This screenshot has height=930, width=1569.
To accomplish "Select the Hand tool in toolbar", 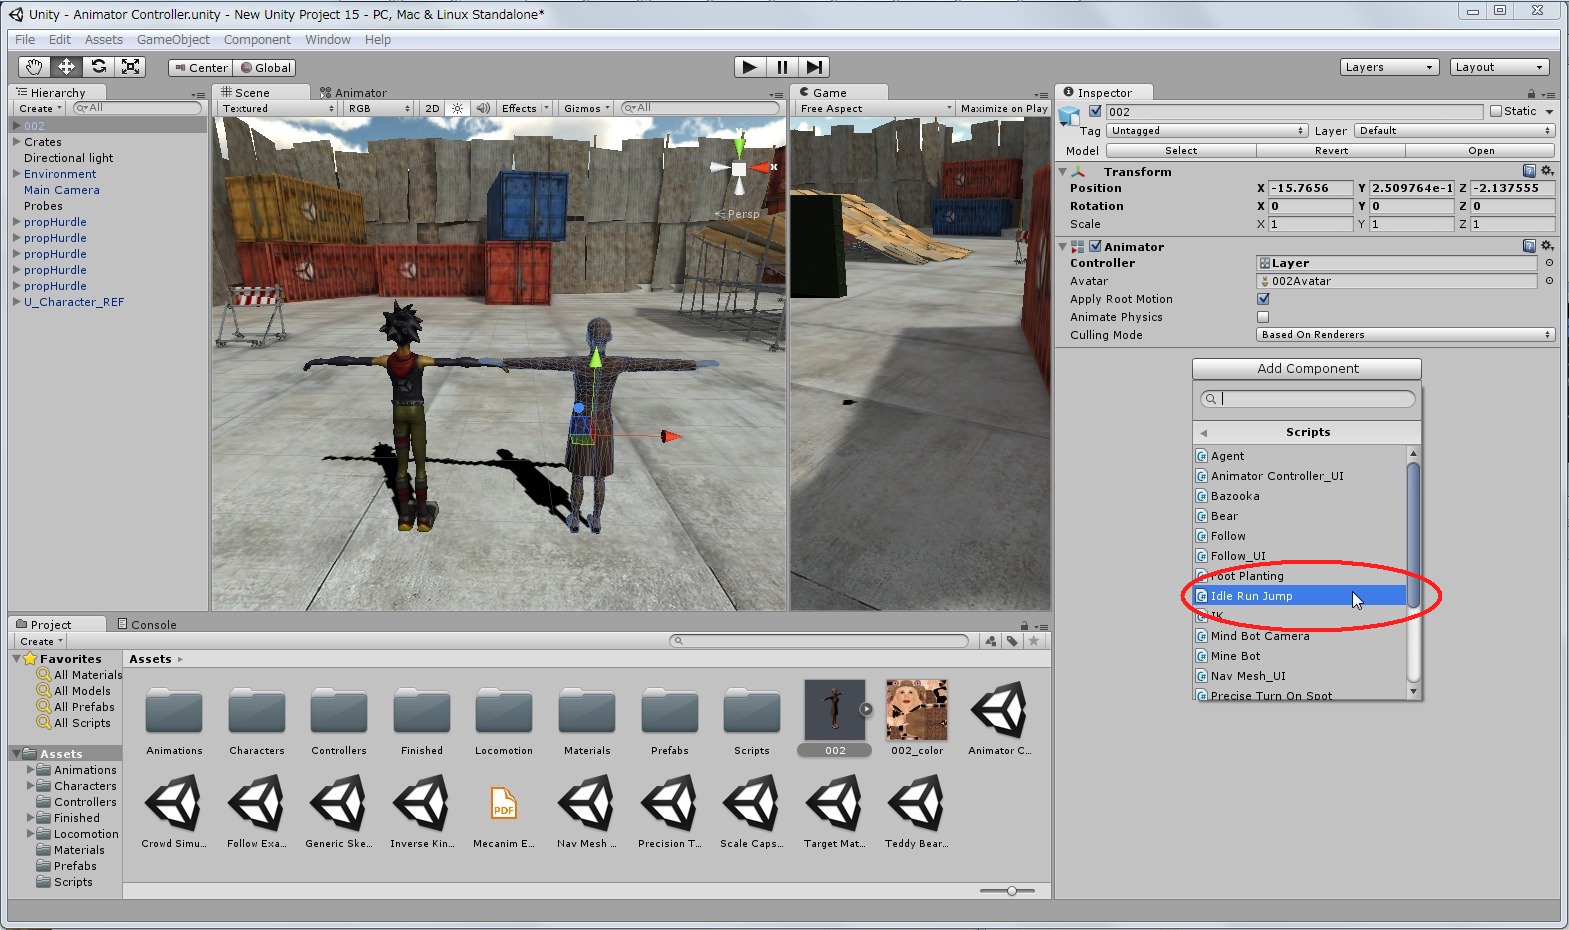I will (x=34, y=67).
